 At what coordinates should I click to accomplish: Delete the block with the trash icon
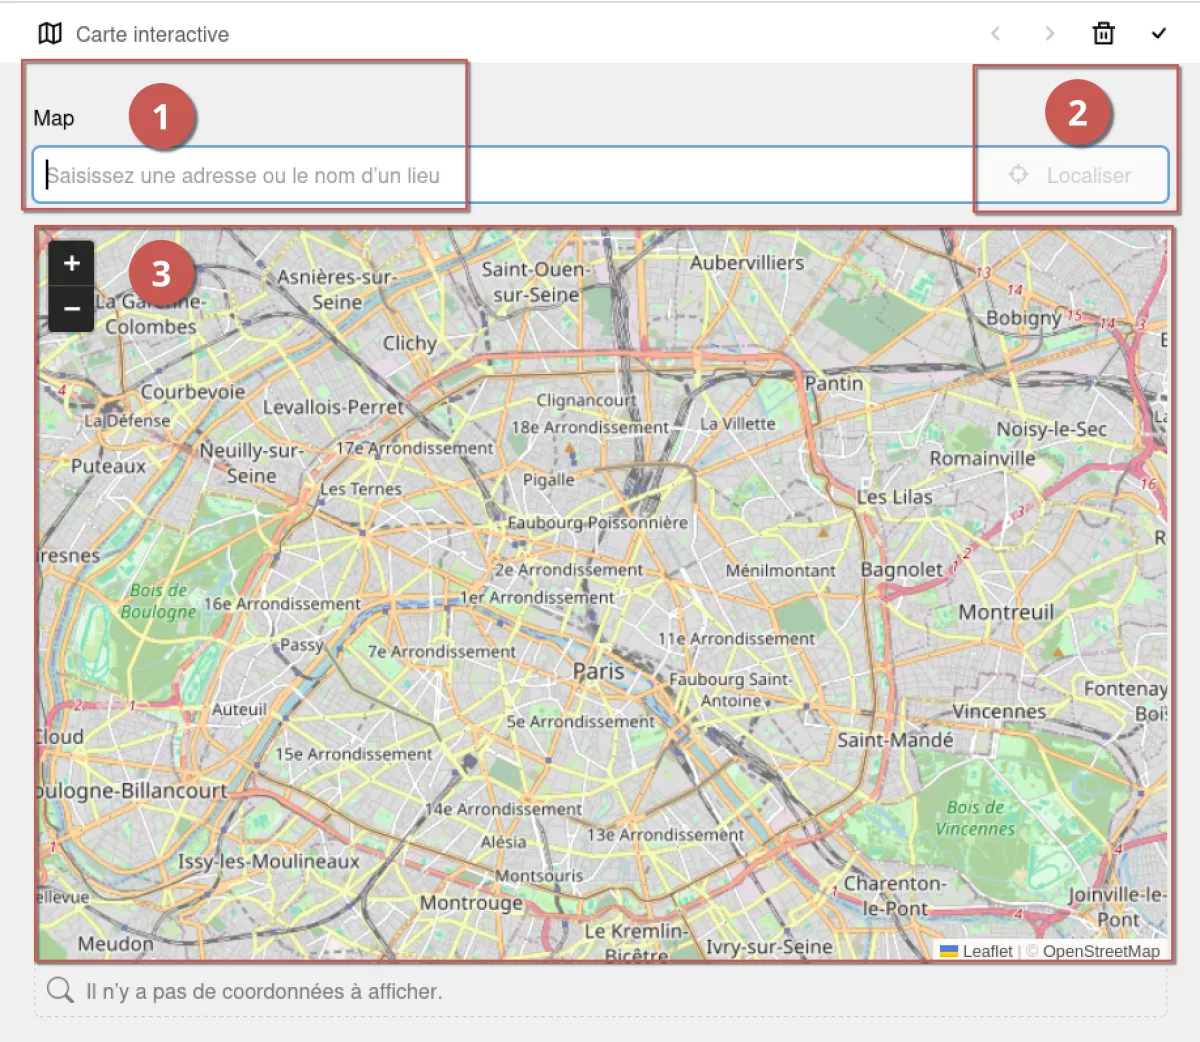(1103, 34)
